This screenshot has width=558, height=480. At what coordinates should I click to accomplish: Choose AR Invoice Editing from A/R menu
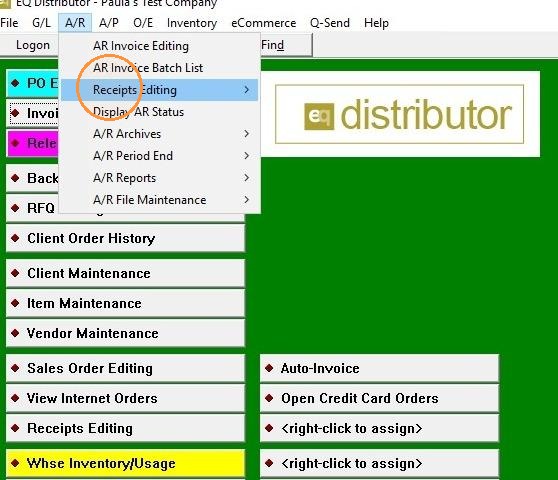tap(159, 46)
